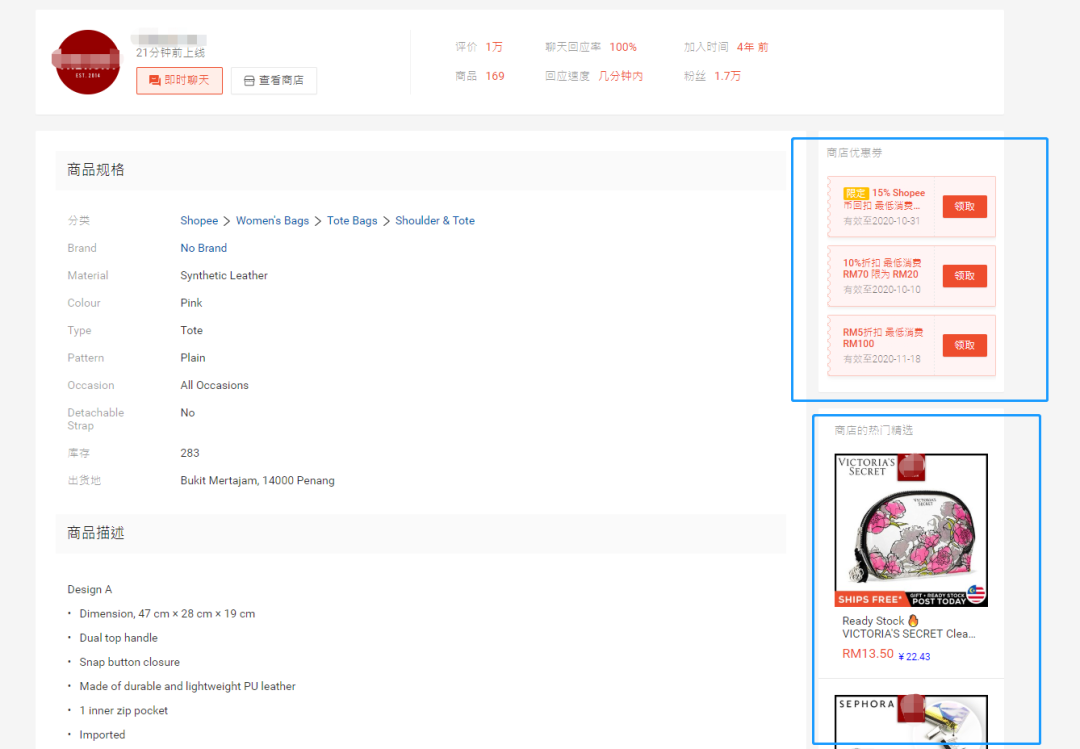Click the 21分钟前上线 last online status

[x=170, y=53]
